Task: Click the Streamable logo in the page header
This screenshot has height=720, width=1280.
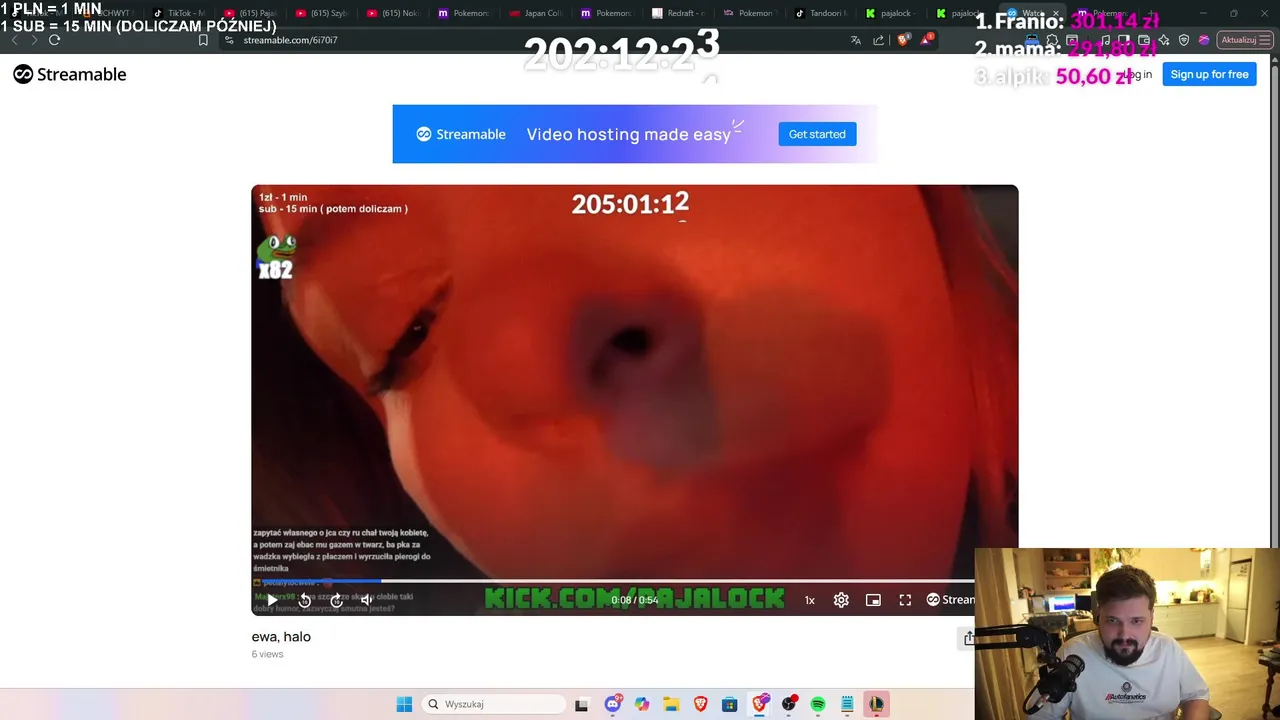Action: (70, 74)
